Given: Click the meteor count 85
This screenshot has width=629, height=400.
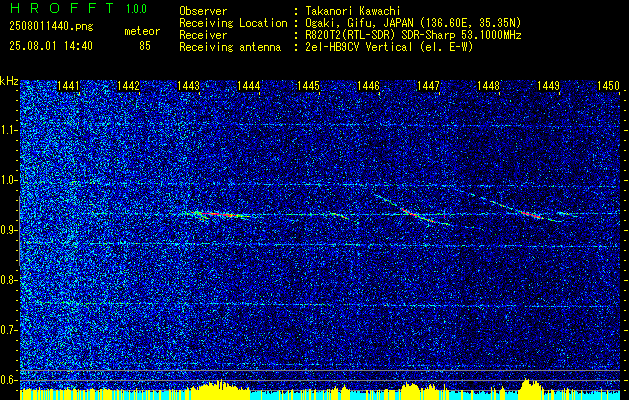Looking at the screenshot, I should point(145,46).
